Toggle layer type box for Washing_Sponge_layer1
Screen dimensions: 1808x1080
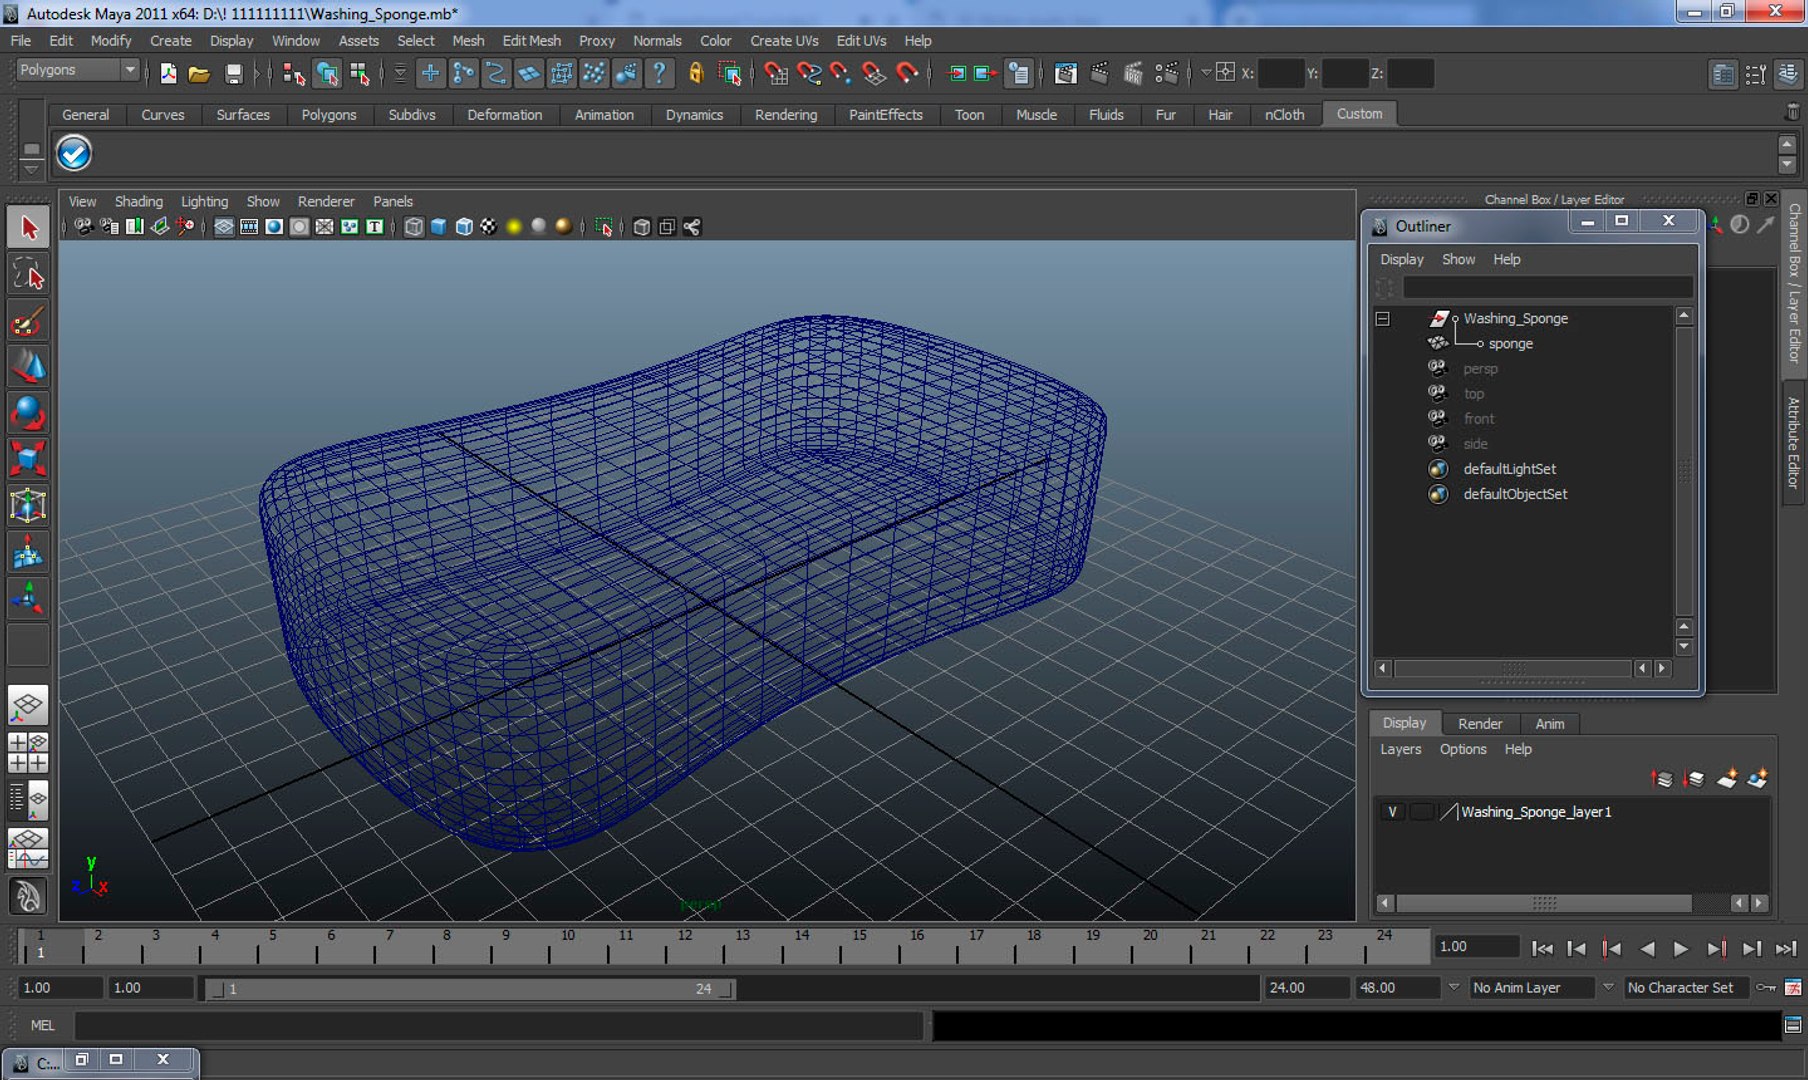(x=1421, y=812)
